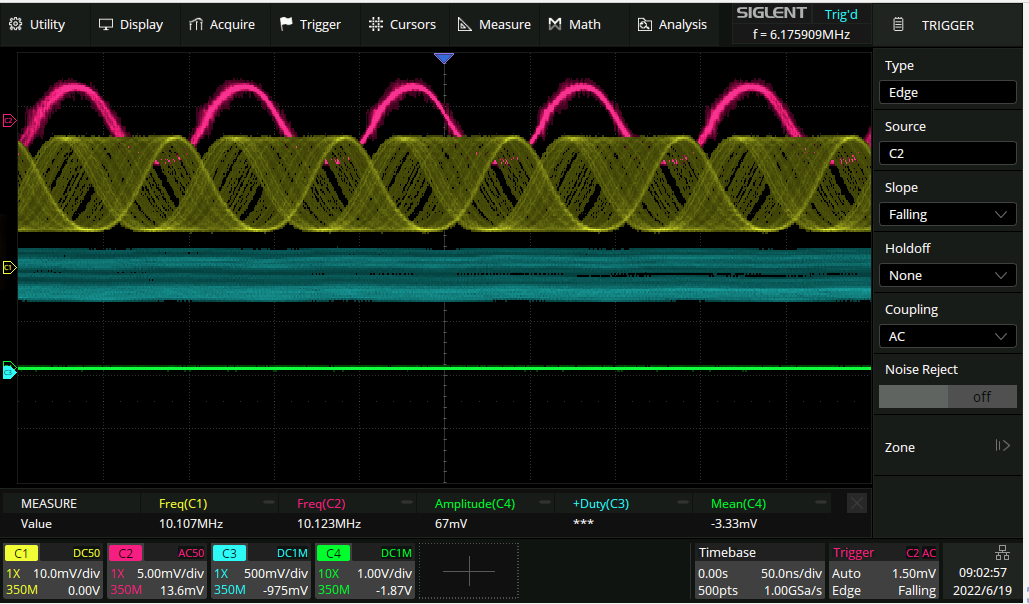This screenshot has width=1029, height=604.
Task: Open the Holdoff dropdown
Action: (x=947, y=275)
